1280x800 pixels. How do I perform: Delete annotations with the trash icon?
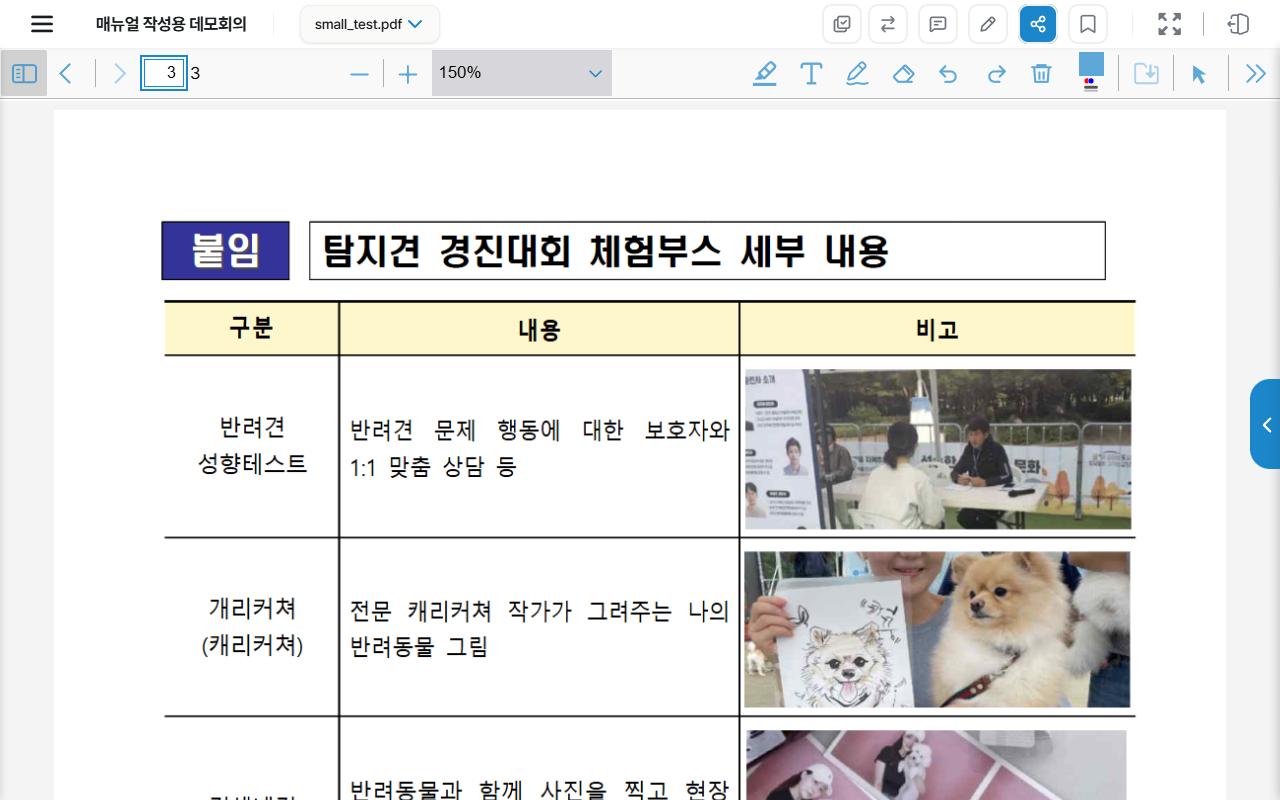[1042, 73]
